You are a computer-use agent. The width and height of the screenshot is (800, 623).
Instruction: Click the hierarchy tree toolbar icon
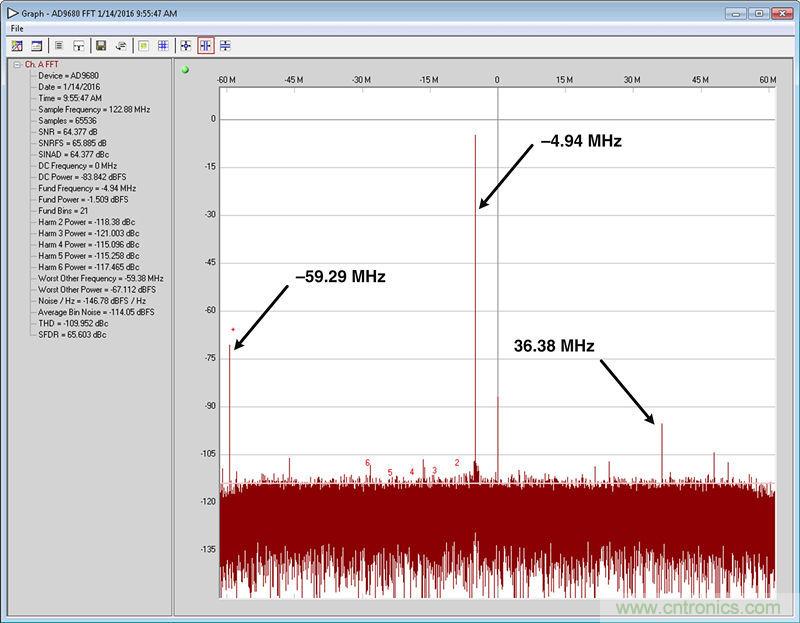[78, 46]
